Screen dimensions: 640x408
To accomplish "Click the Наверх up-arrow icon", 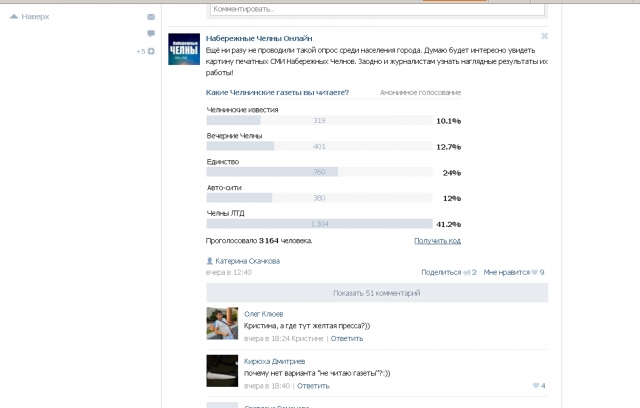I will pos(13,17).
